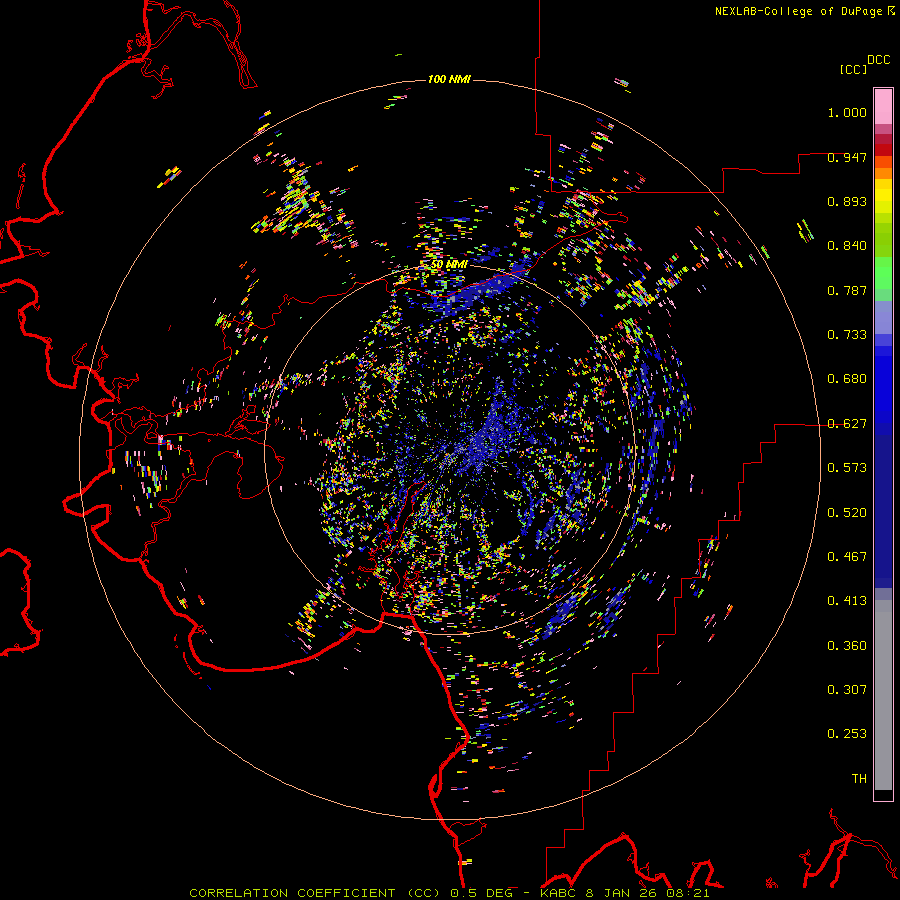Screen dimensions: 900x900
Task: Select the 0.573 scale value
Action: [x=847, y=468]
